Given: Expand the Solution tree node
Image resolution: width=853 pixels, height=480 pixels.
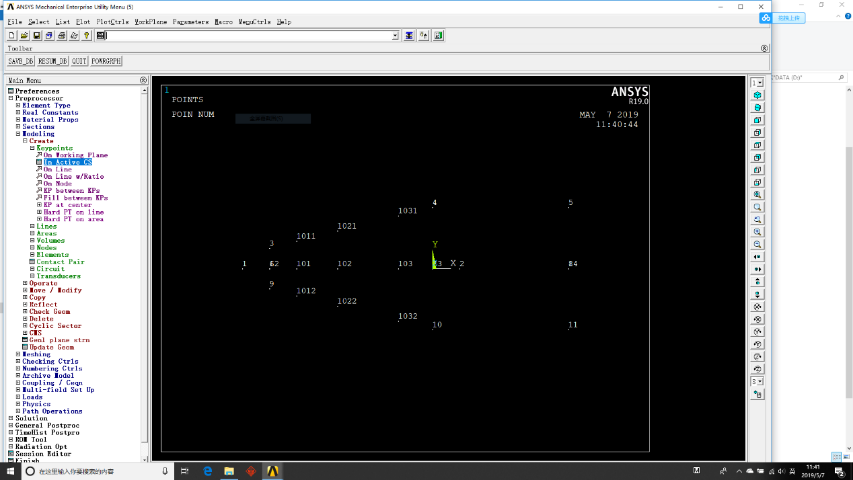Looking at the screenshot, I should click(11, 419).
